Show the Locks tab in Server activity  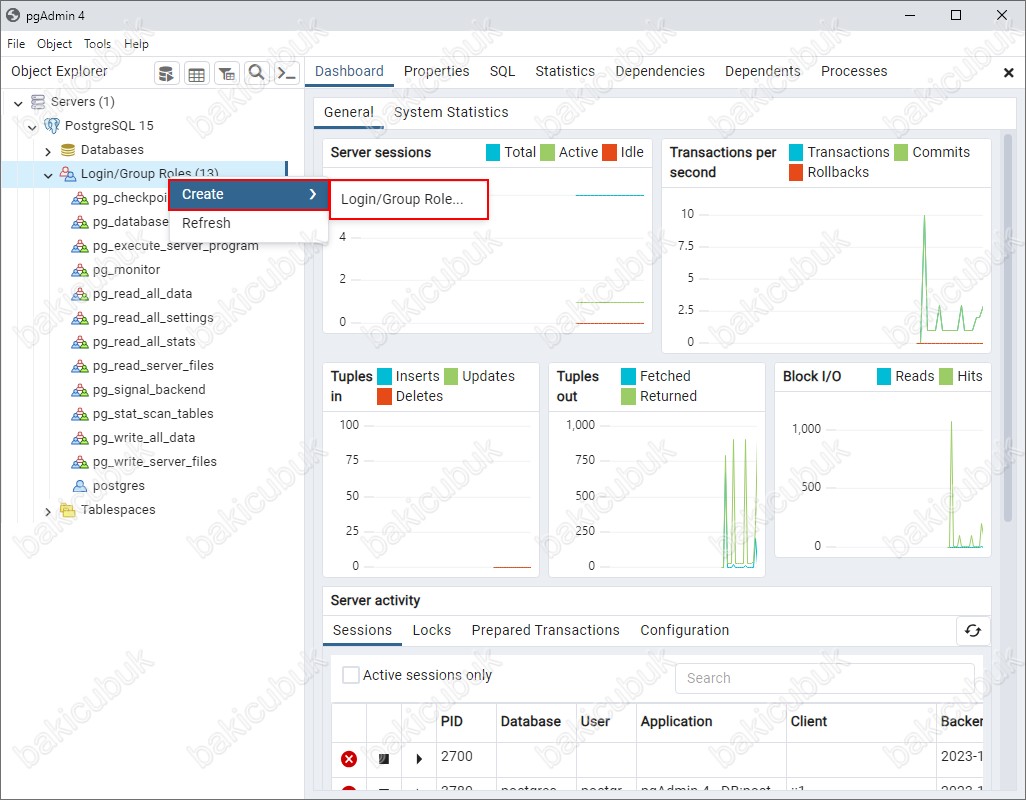click(x=432, y=630)
